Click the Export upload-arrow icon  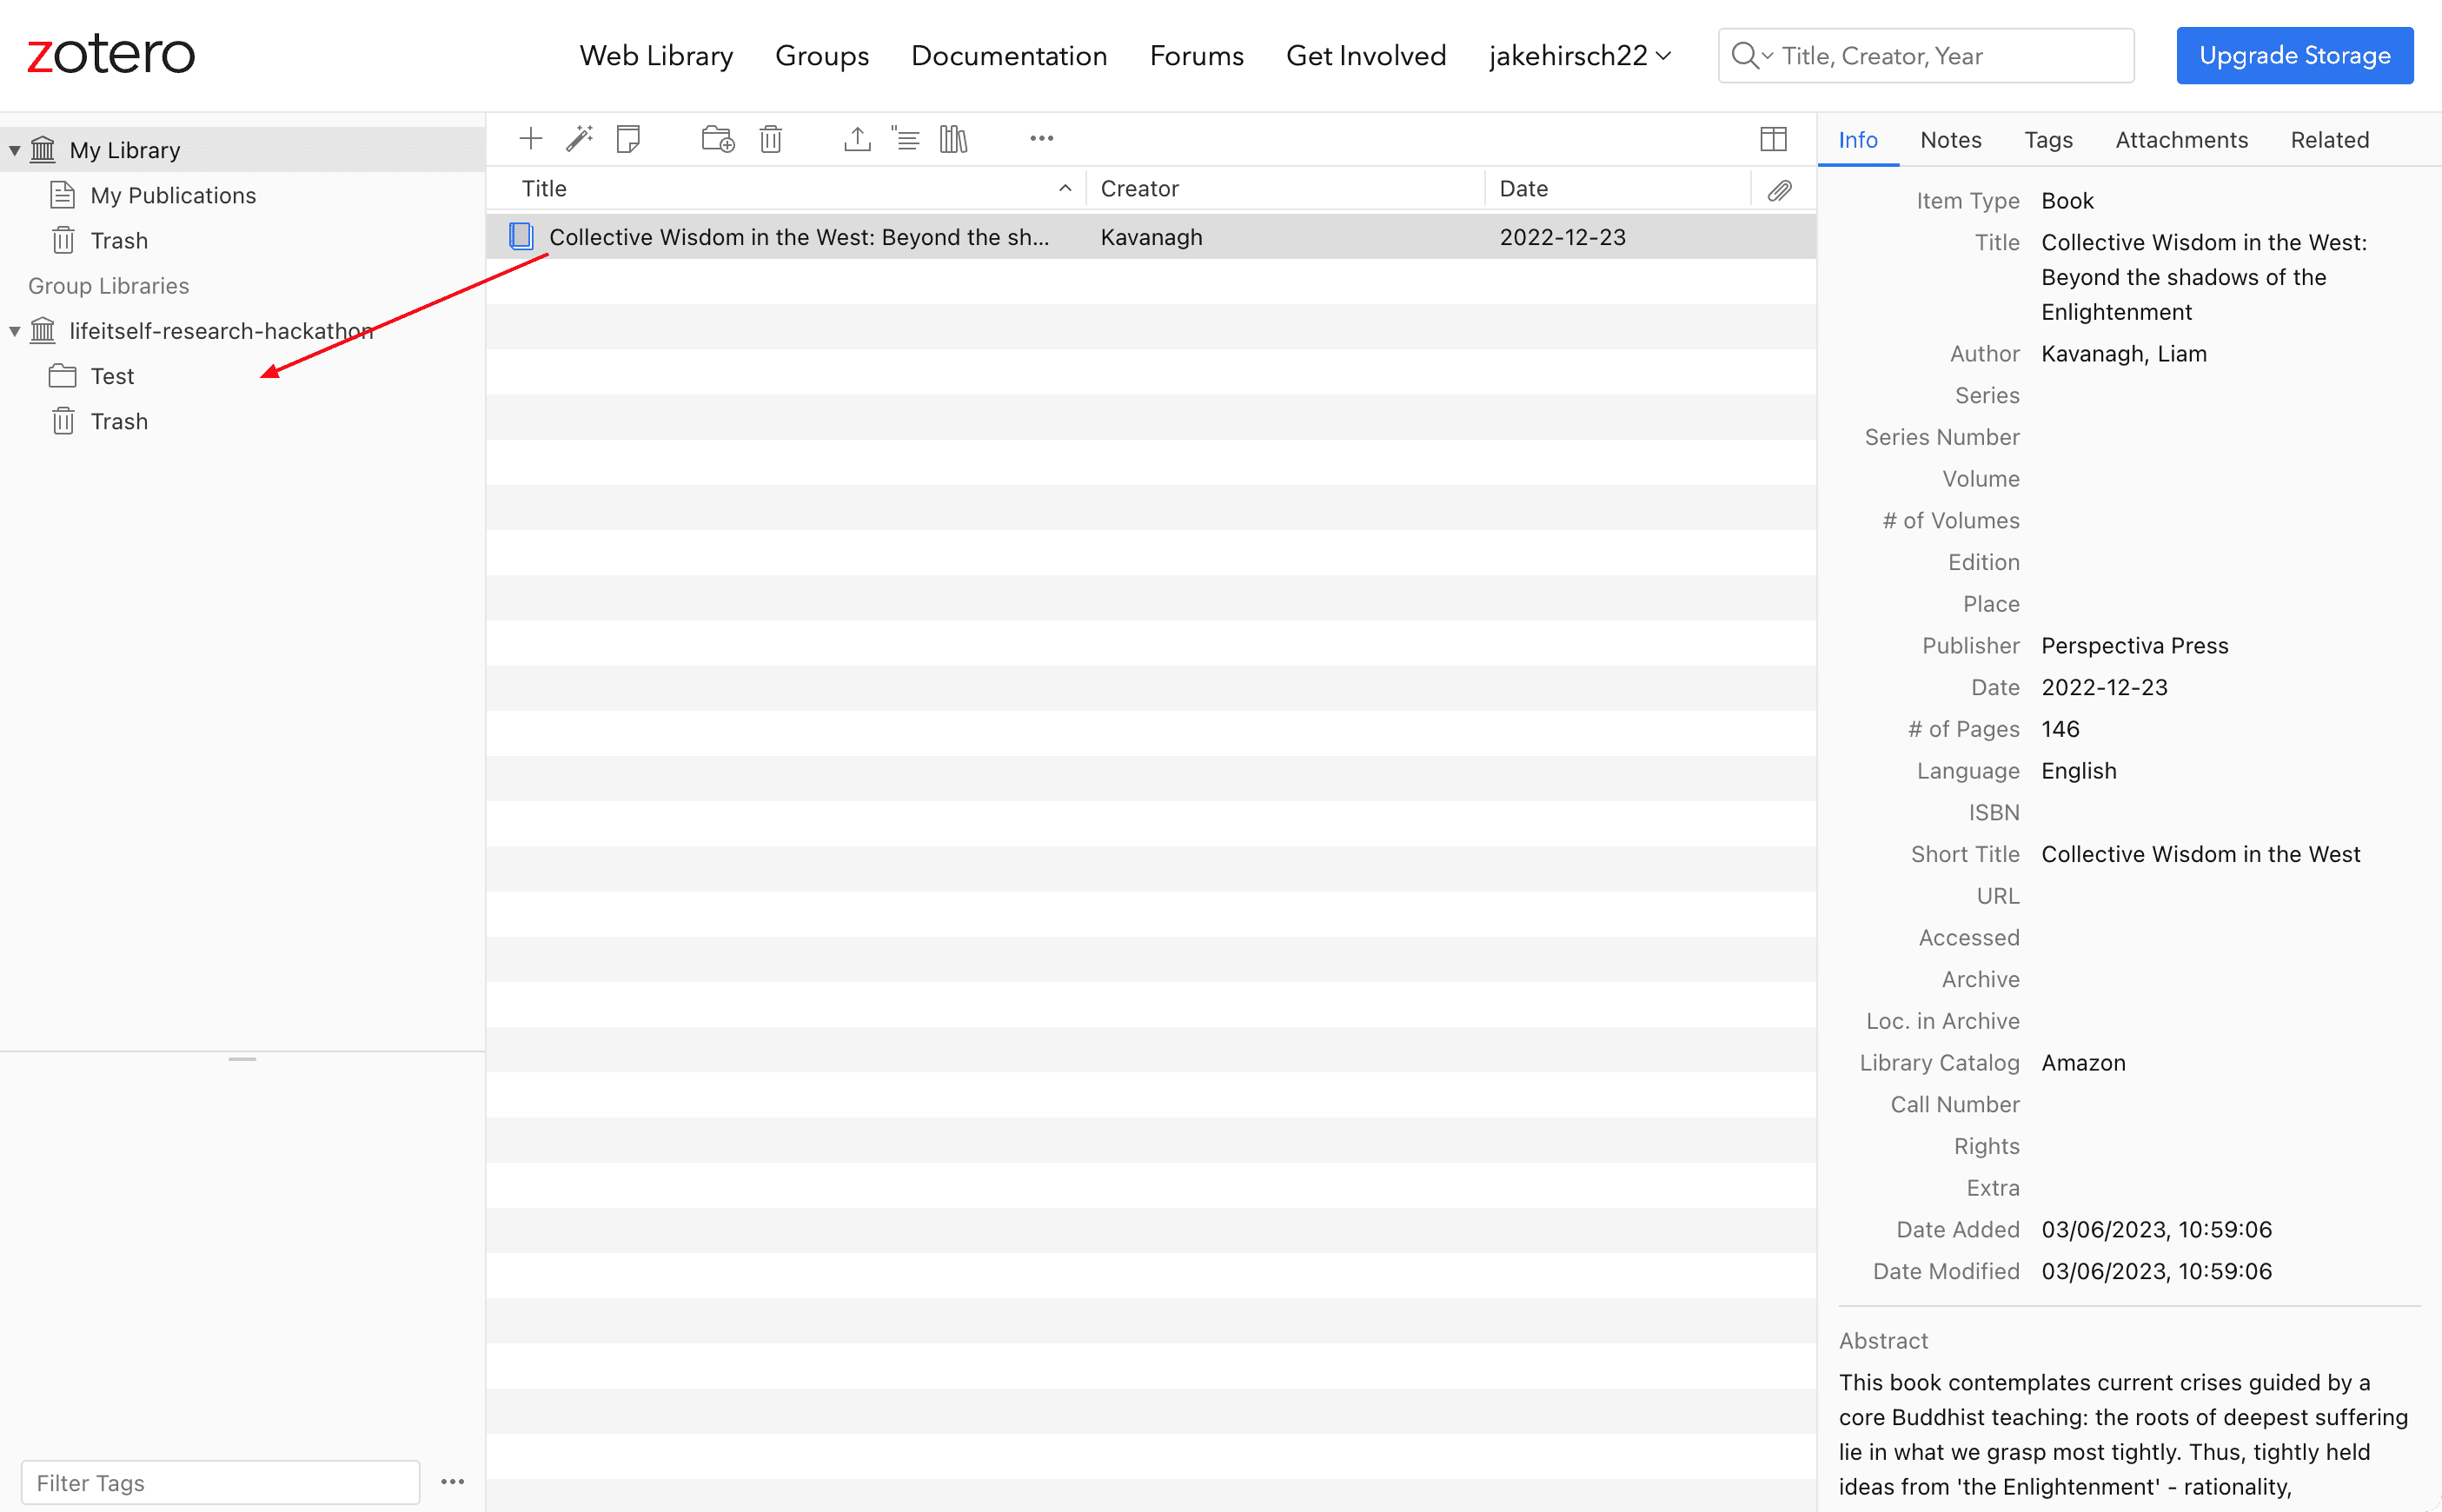(857, 138)
